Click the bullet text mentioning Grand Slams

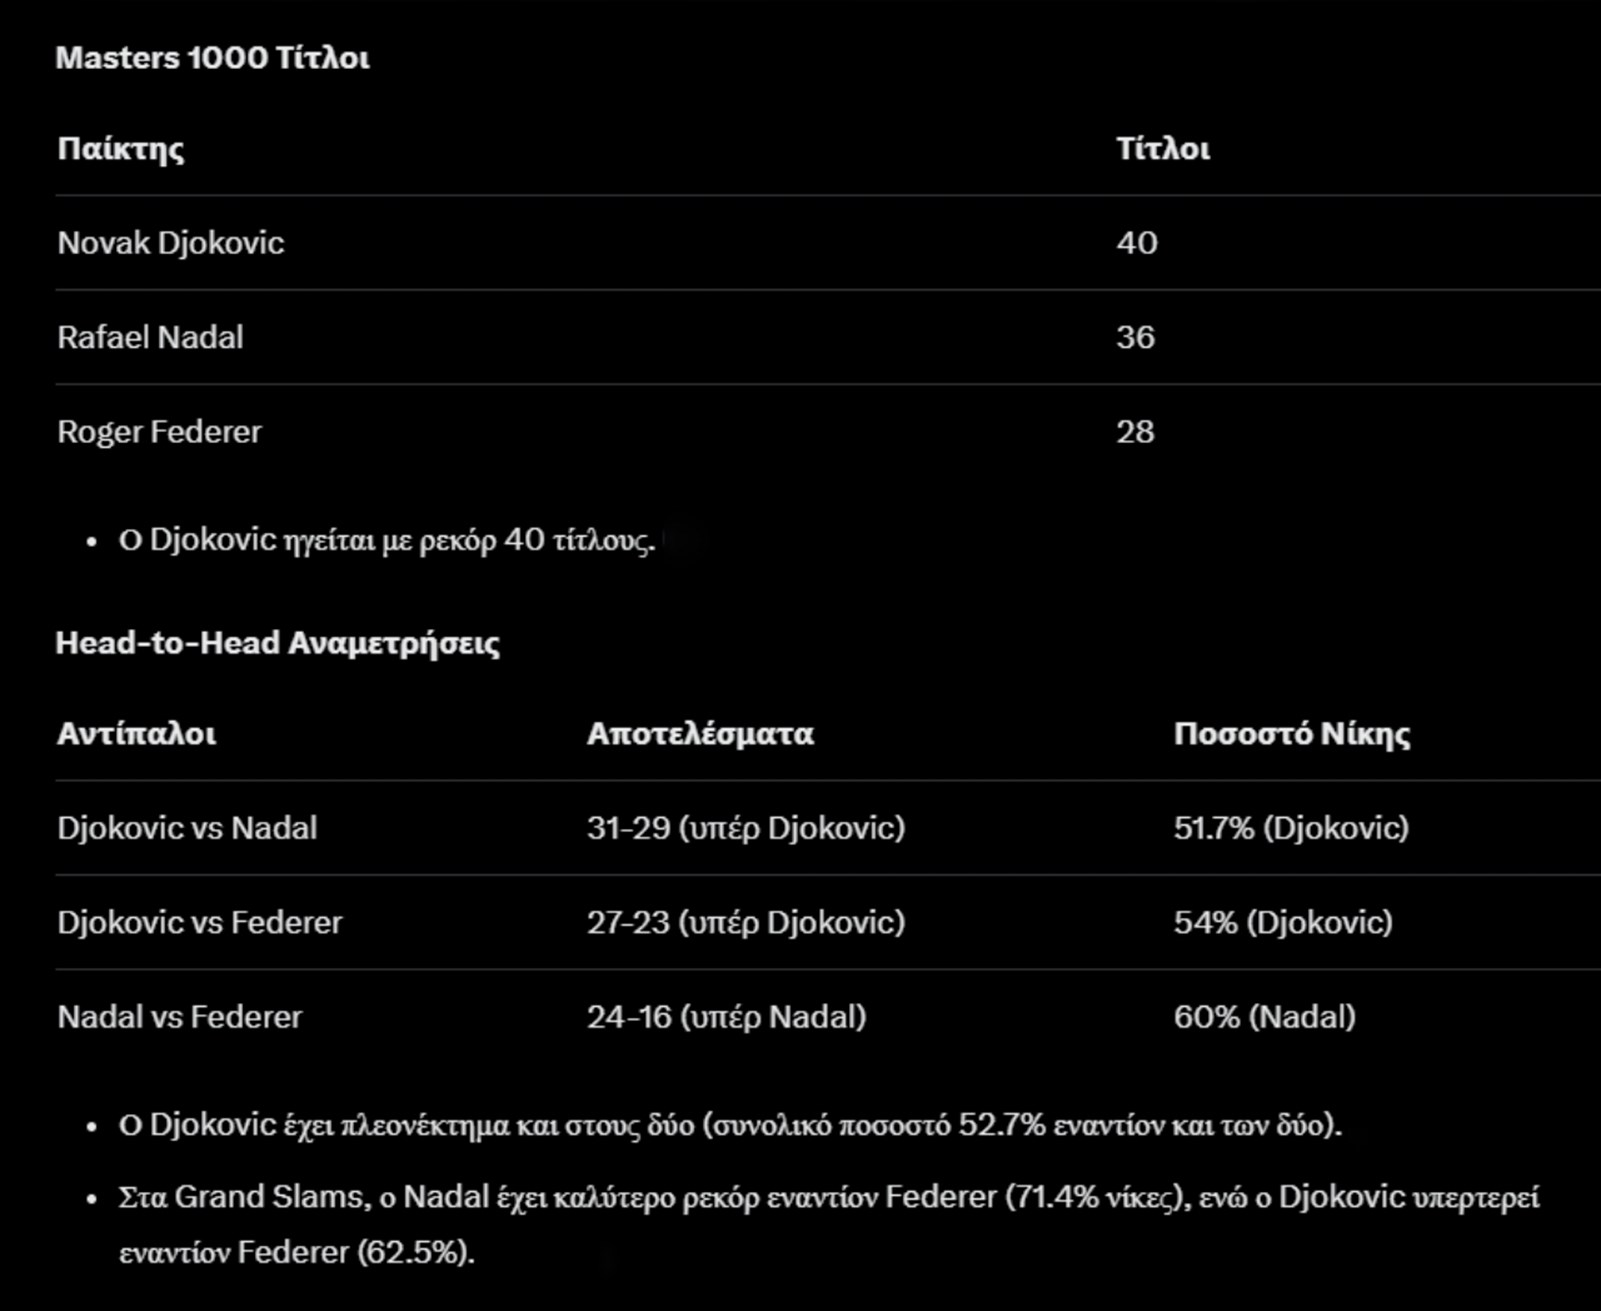[x=828, y=1197]
